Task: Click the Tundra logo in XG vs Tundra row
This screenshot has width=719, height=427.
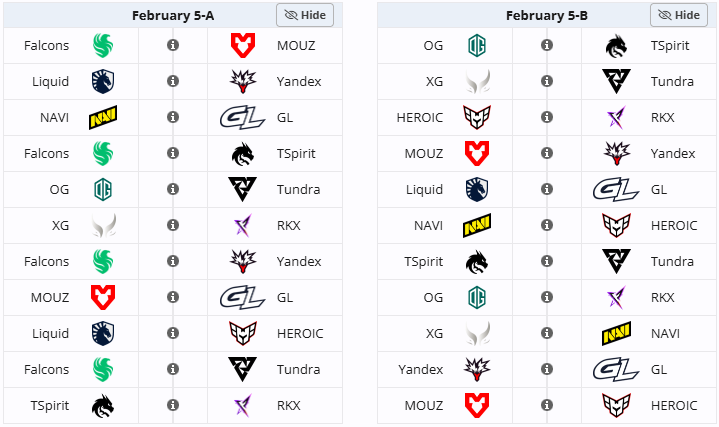Action: tap(617, 81)
